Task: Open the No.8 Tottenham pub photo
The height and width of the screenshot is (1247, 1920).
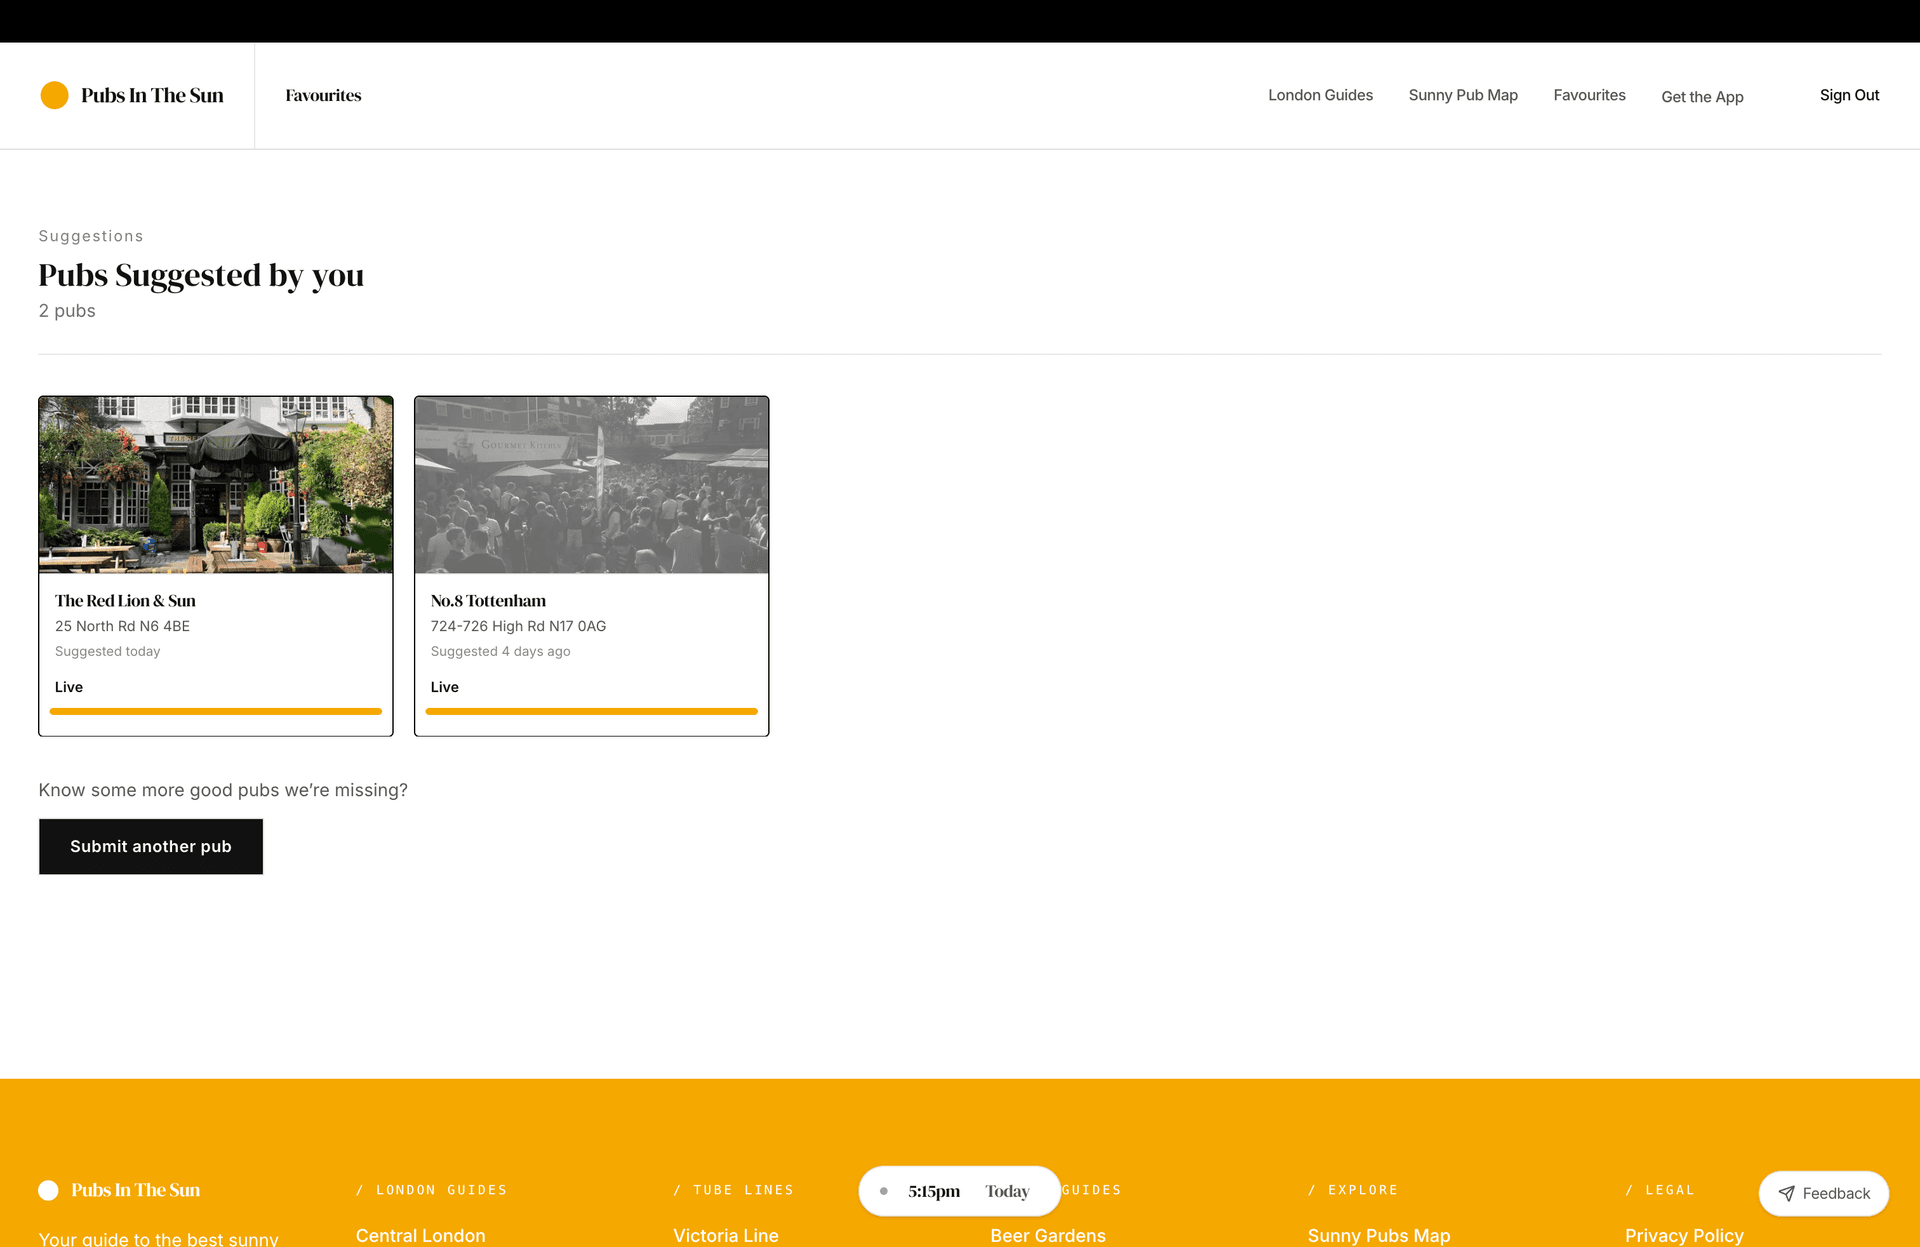Action: tap(591, 484)
